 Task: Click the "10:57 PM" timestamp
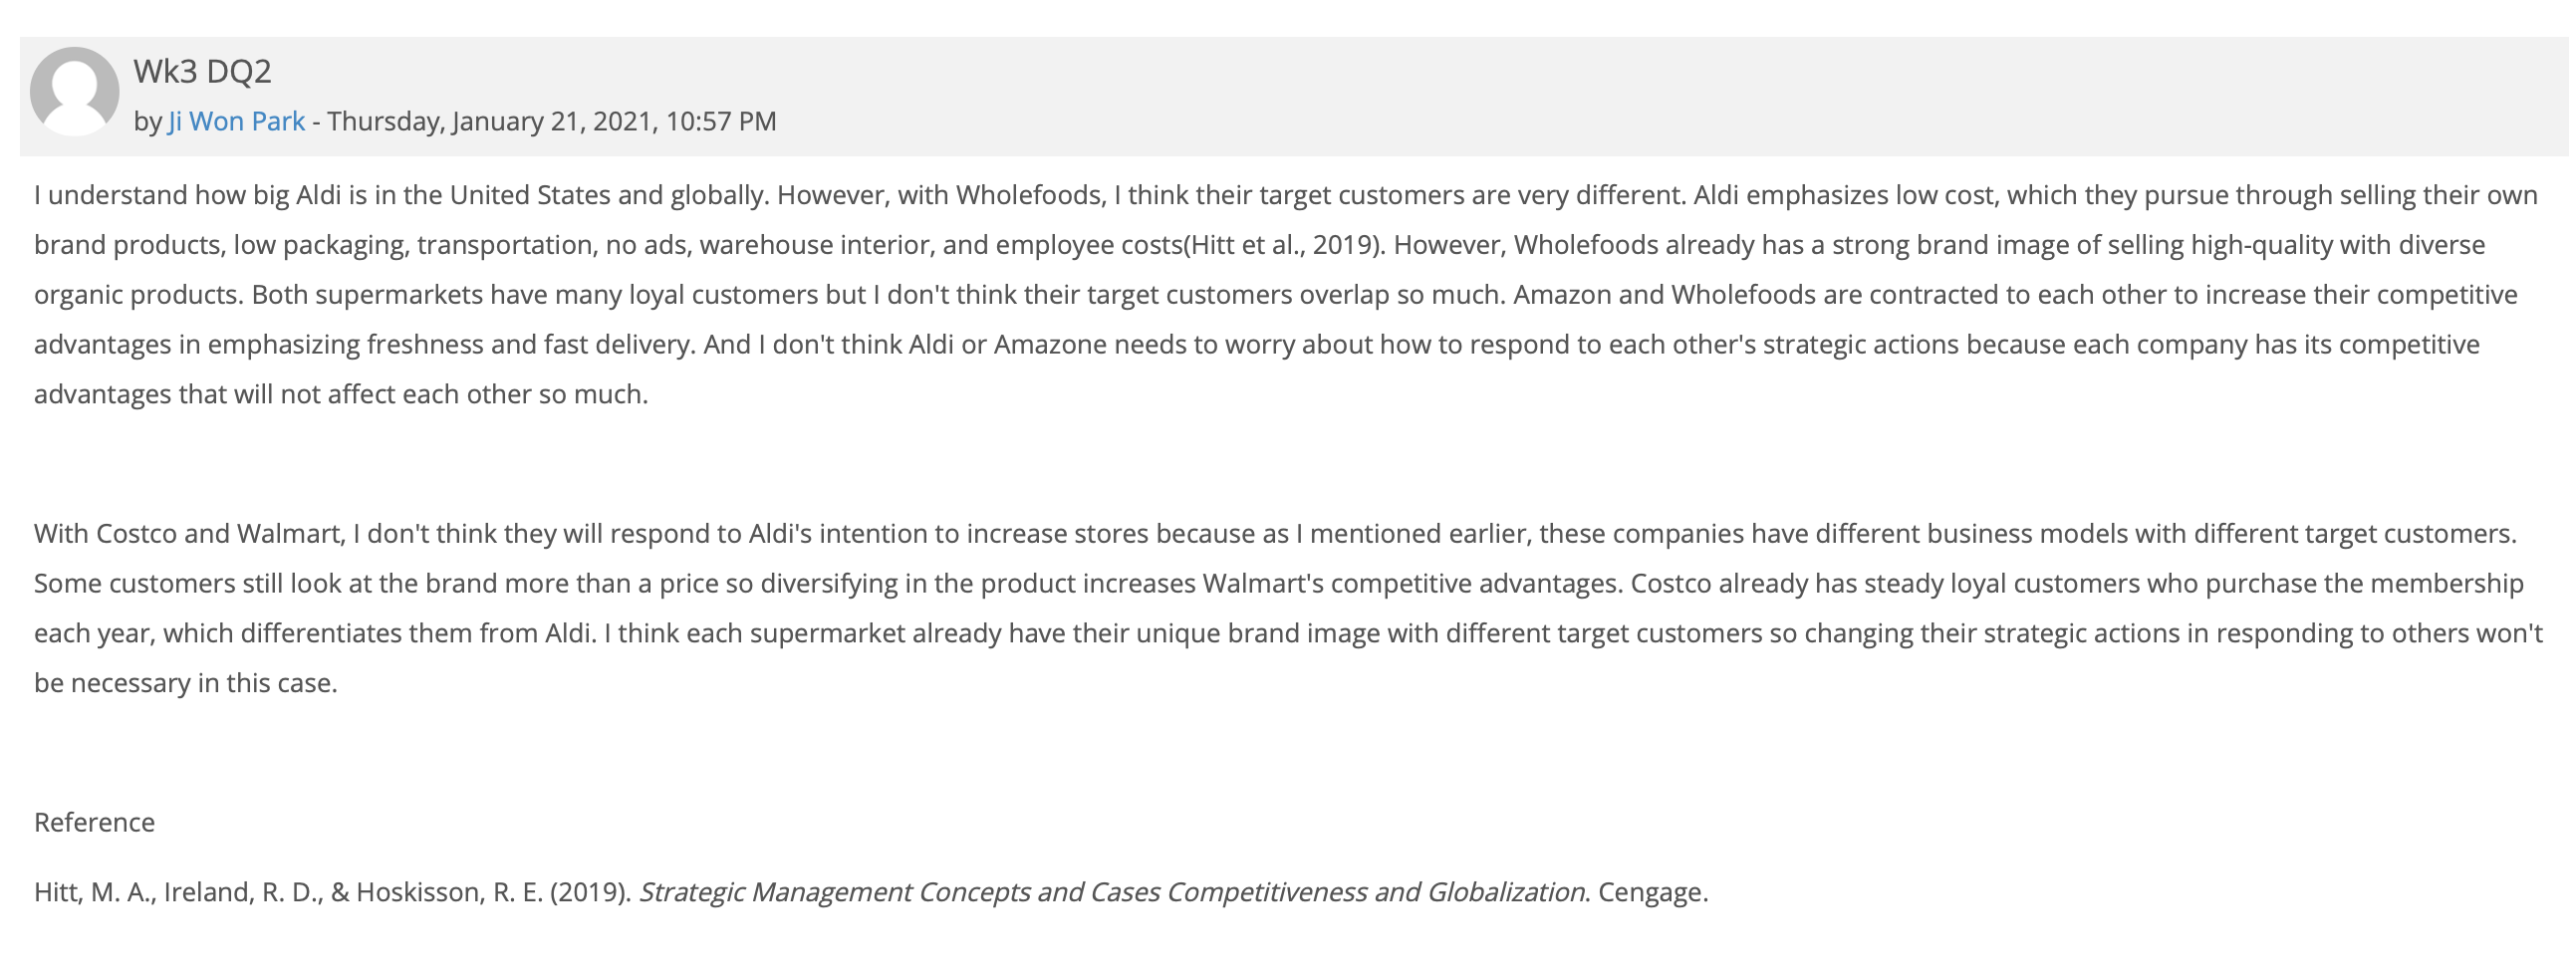pyautogui.click(x=722, y=121)
